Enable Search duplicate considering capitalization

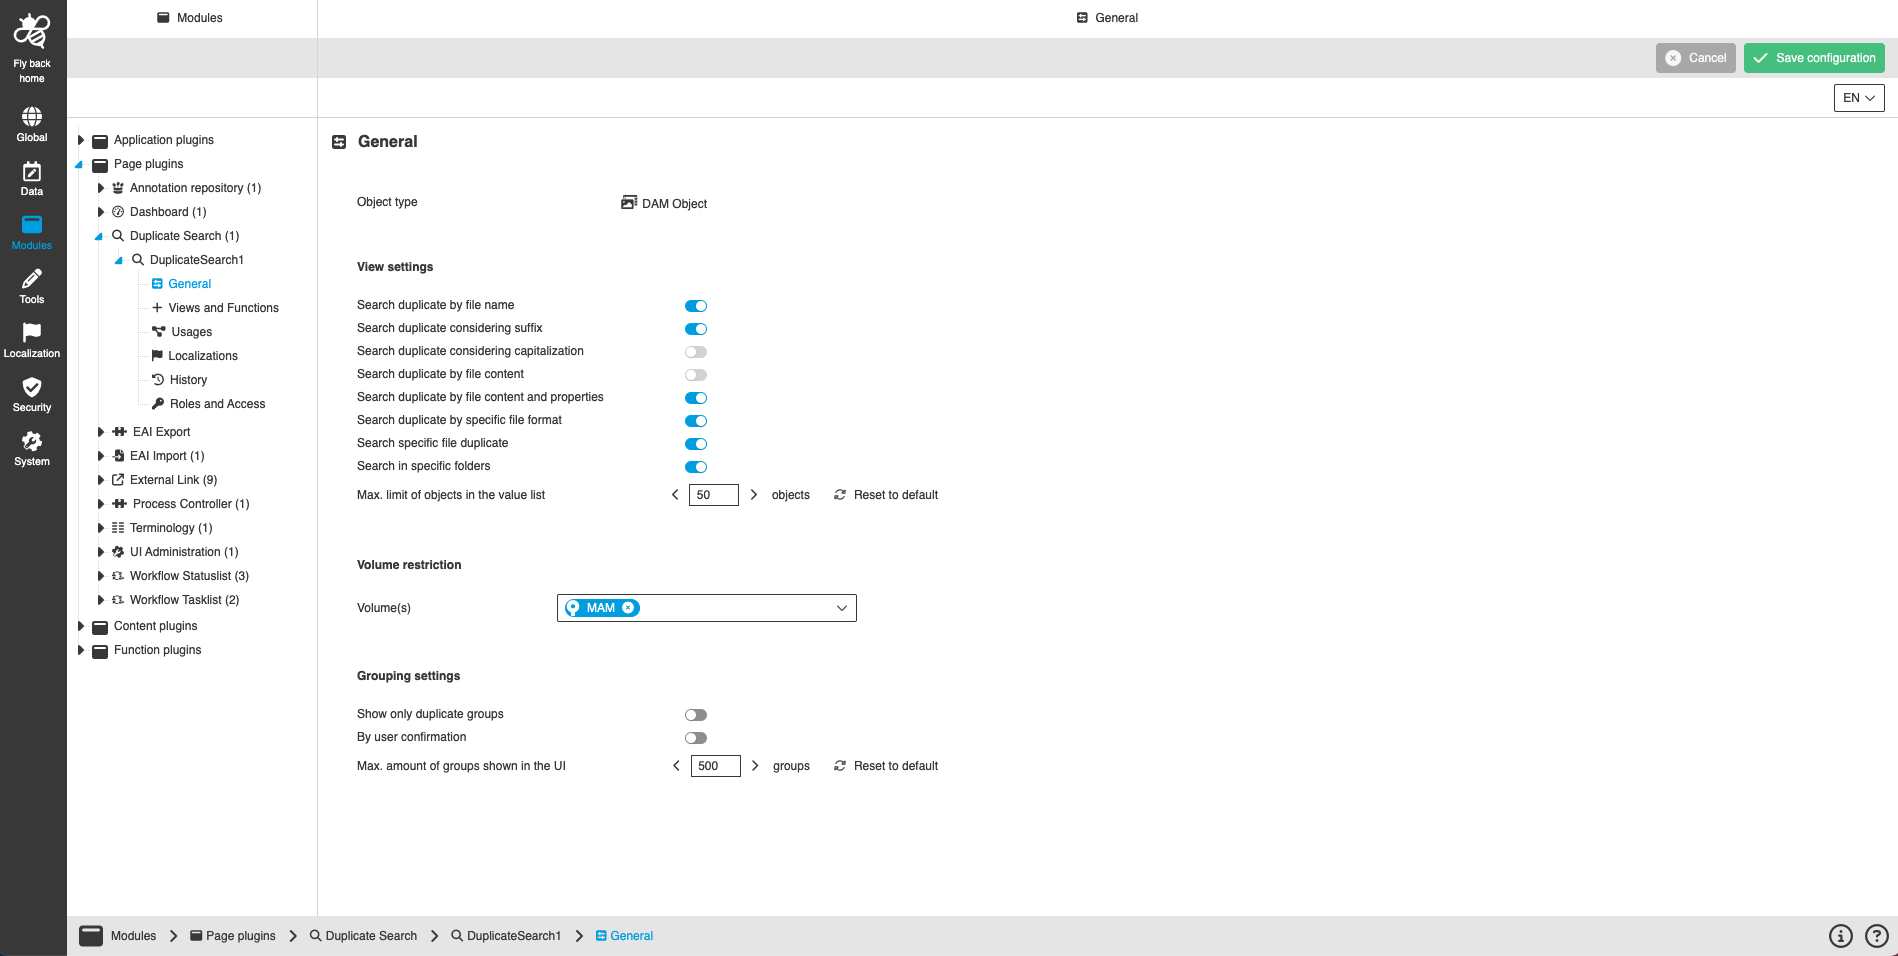[x=696, y=352]
